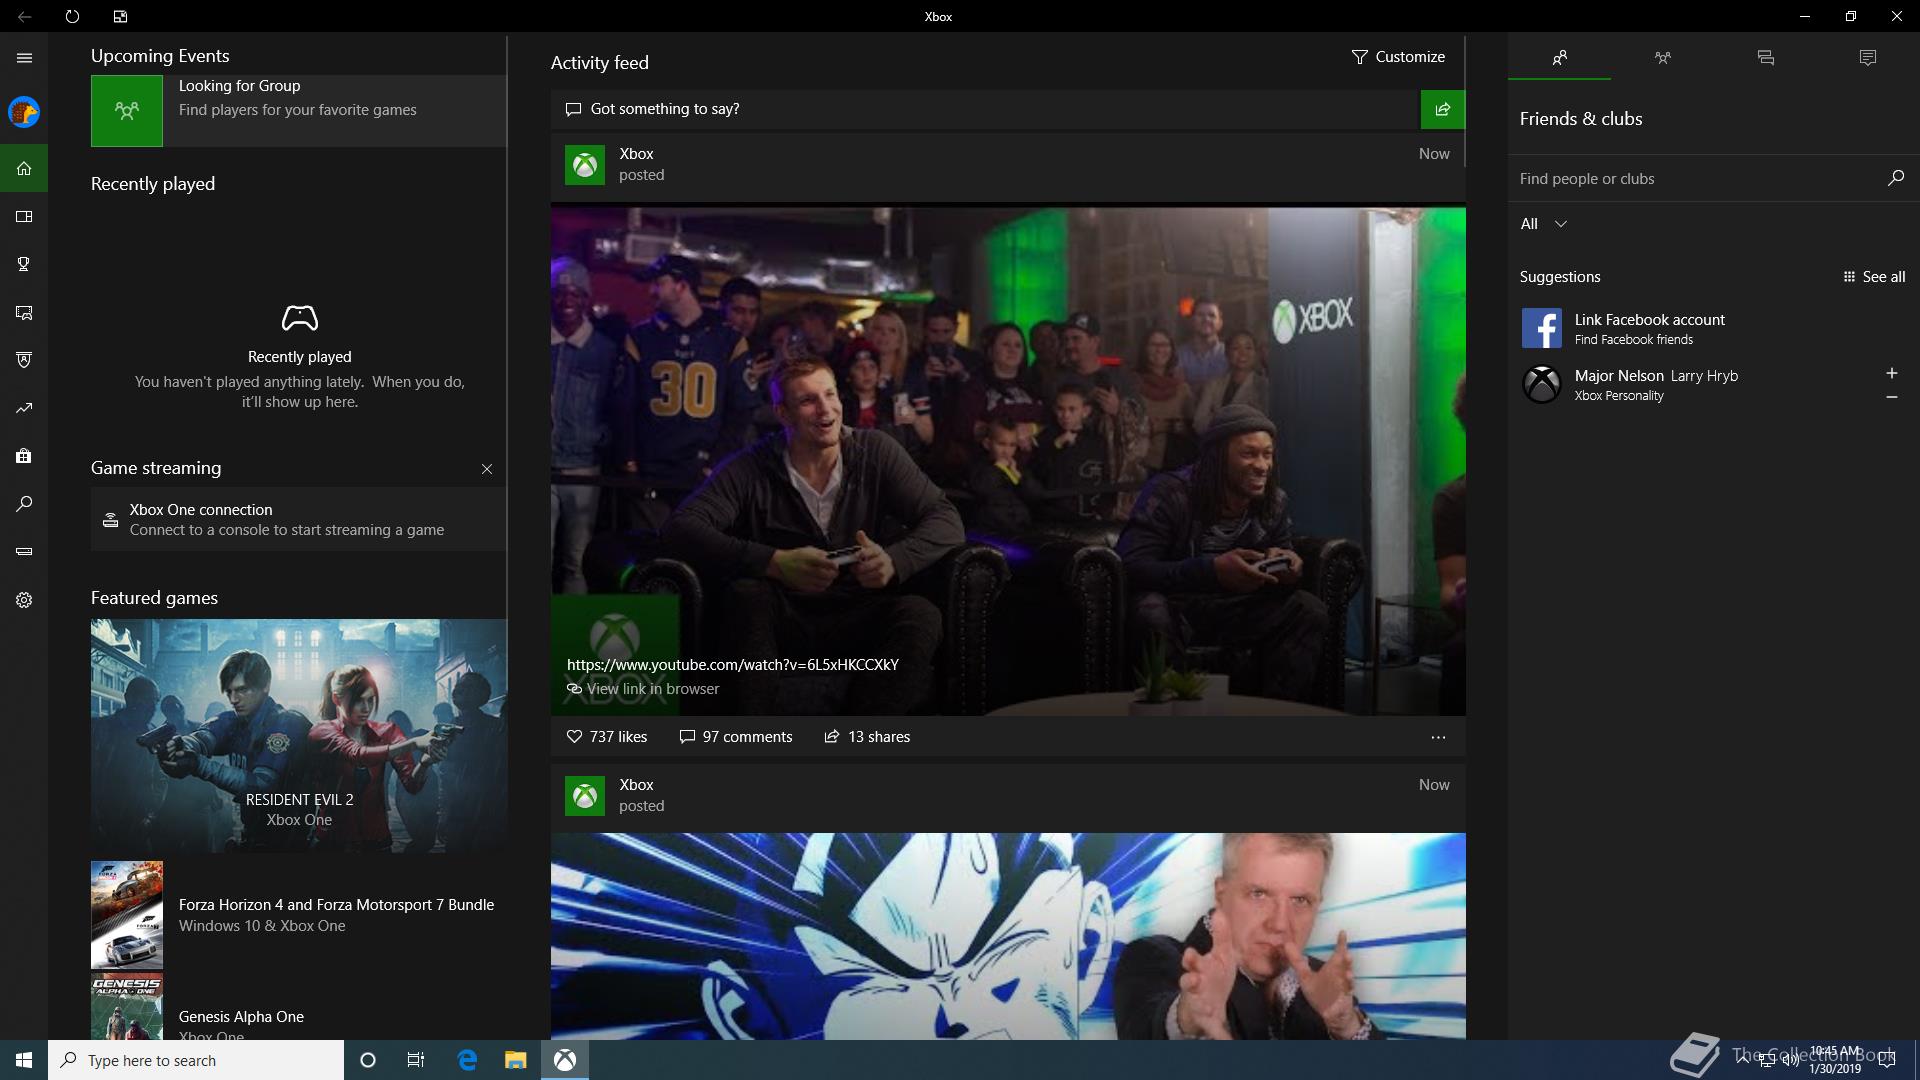This screenshot has height=1080, width=1920.
Task: Click the search icon in Find people field
Action: [1895, 178]
